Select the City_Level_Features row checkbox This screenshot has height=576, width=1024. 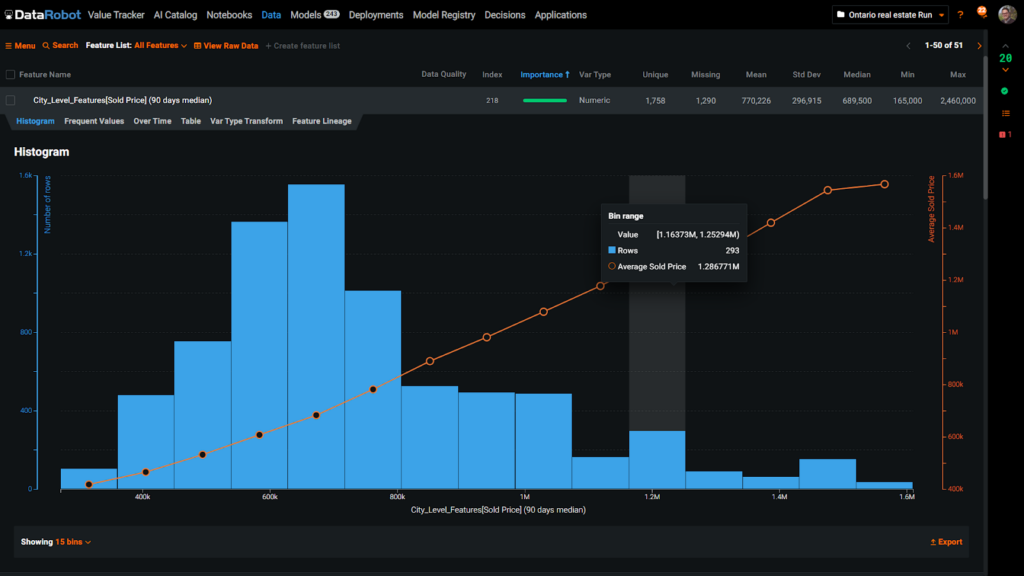pyautogui.click(x=13, y=98)
